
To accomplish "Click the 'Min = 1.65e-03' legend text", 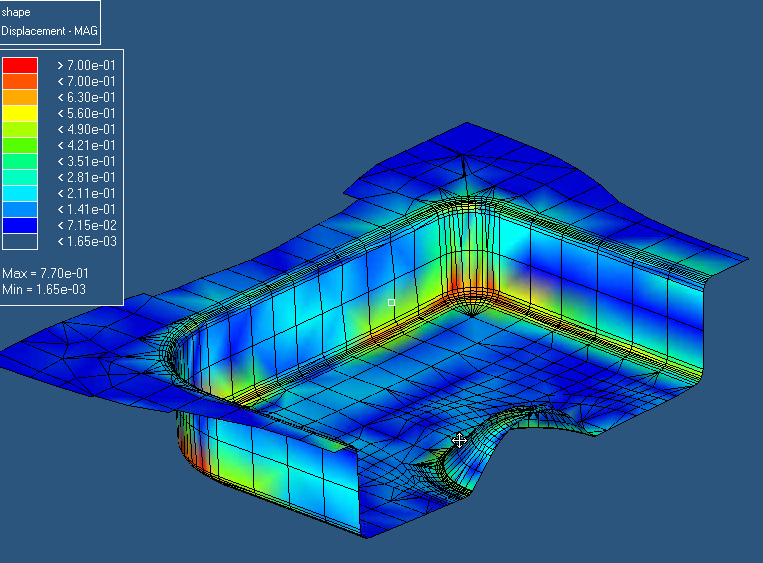I will [44, 288].
